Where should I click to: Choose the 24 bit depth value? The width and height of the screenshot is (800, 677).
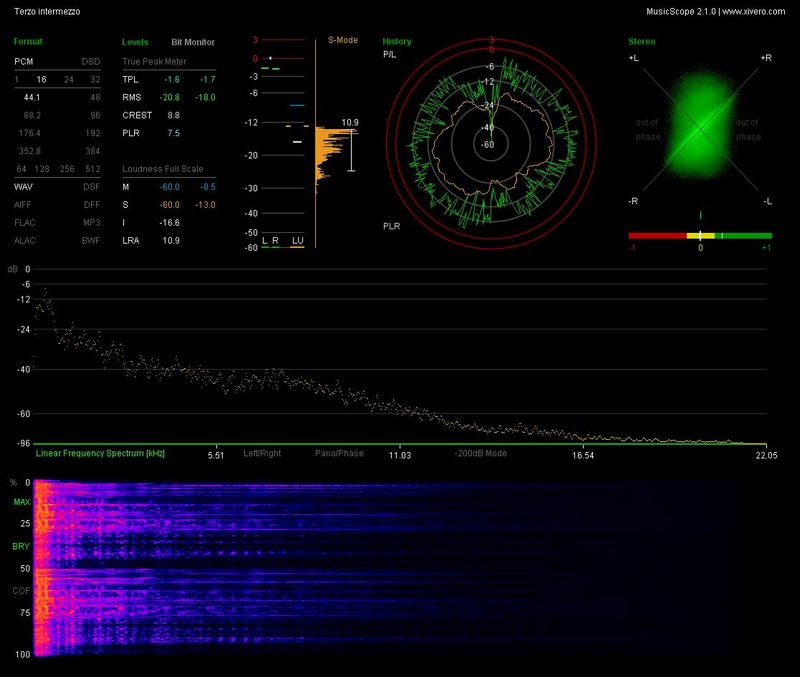coord(69,80)
